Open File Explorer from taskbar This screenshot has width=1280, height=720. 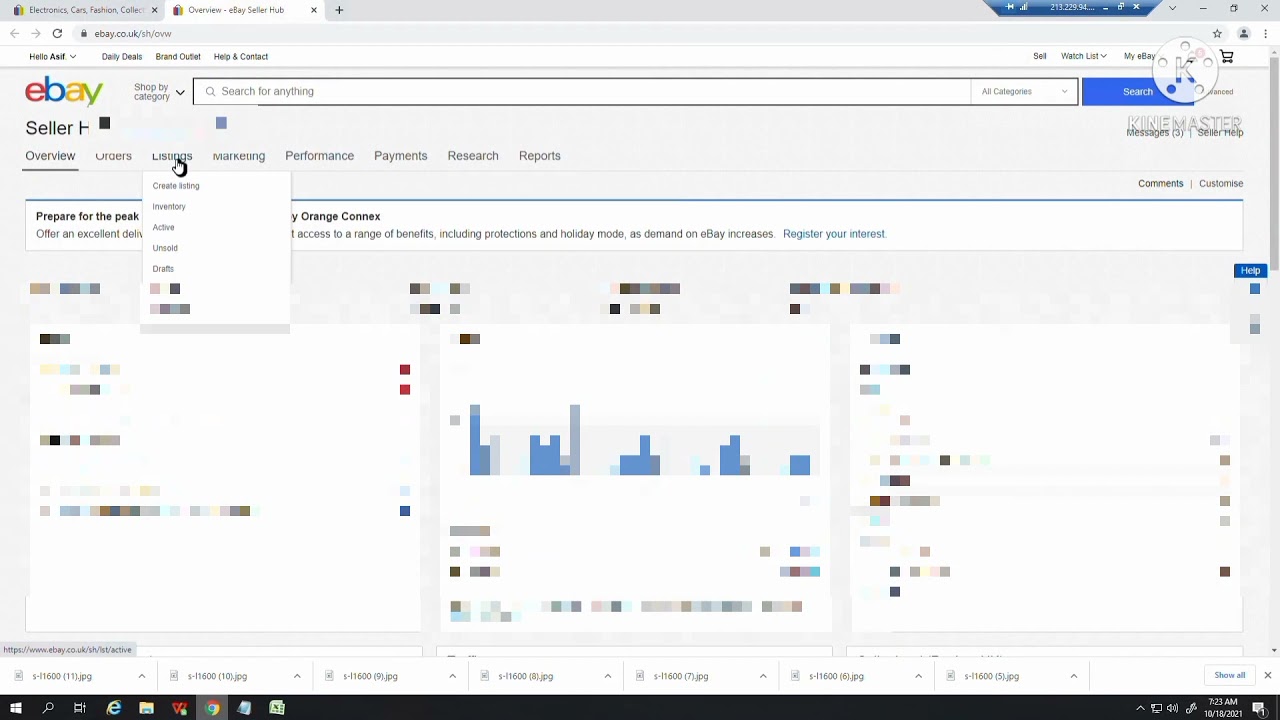(146, 708)
